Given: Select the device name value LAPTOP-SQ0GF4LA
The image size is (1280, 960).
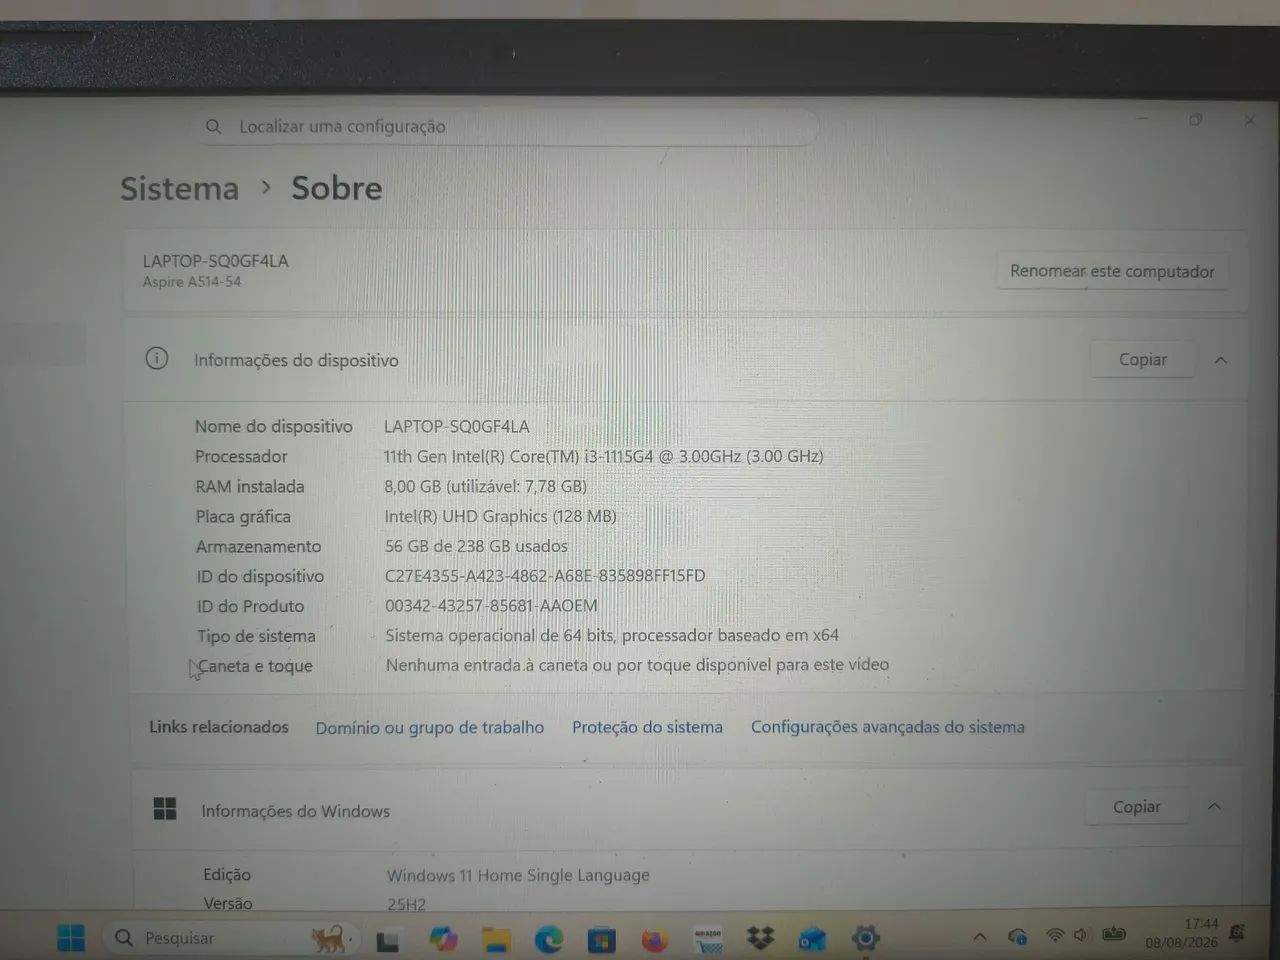Looking at the screenshot, I should [x=457, y=426].
